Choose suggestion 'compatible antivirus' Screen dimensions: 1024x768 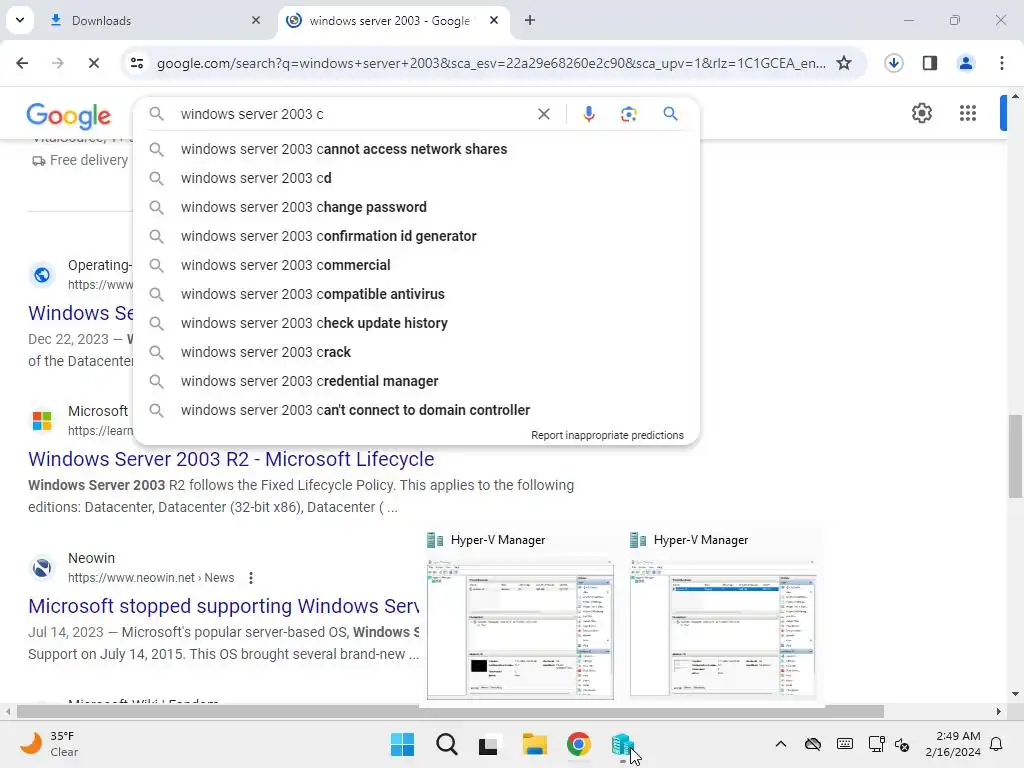(416, 294)
